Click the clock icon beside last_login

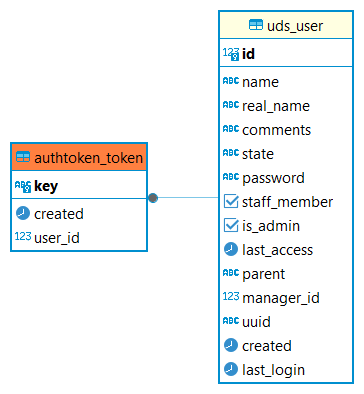pyautogui.click(x=231, y=369)
